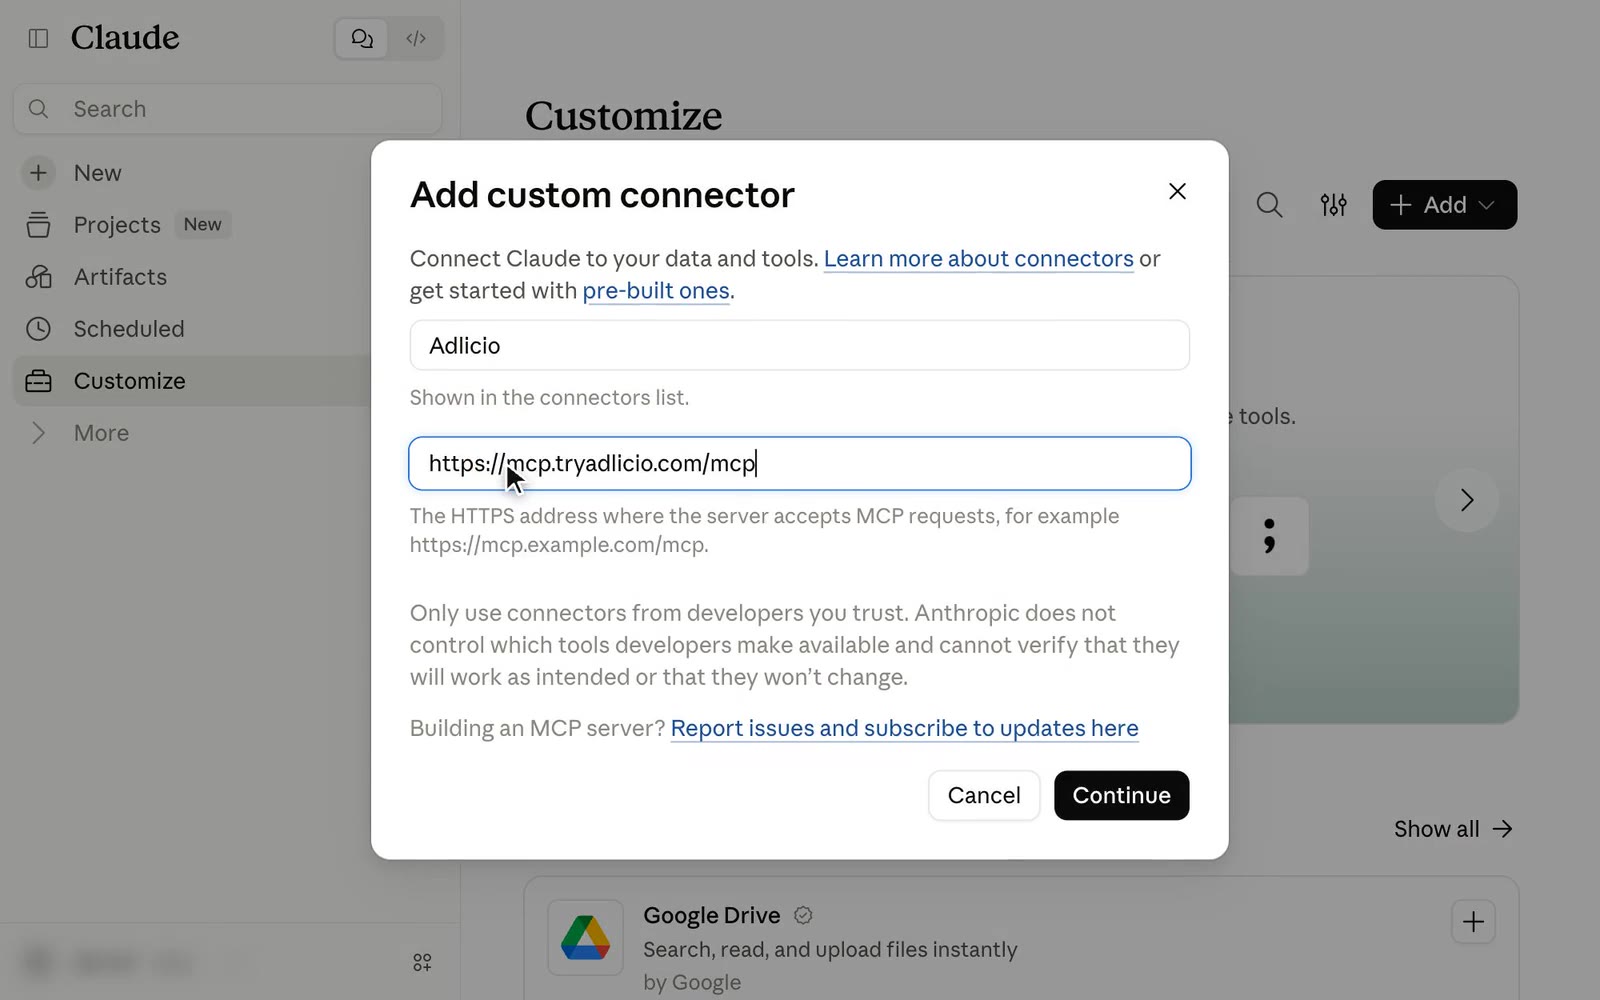Screen dimensions: 1600x1000
Task: Open the Add dropdown button
Action: tap(1444, 205)
